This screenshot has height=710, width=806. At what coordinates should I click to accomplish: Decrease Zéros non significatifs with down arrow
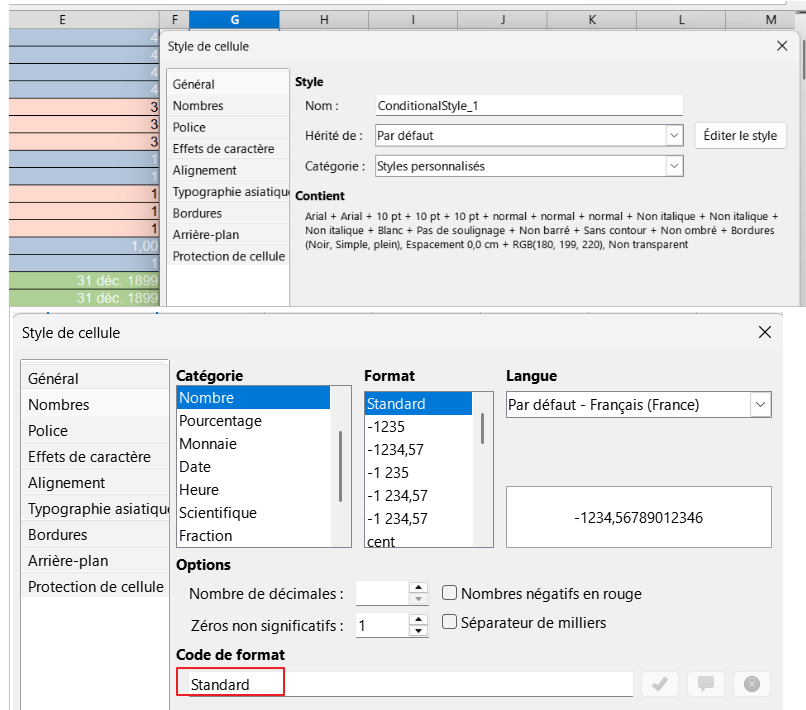coord(419,631)
